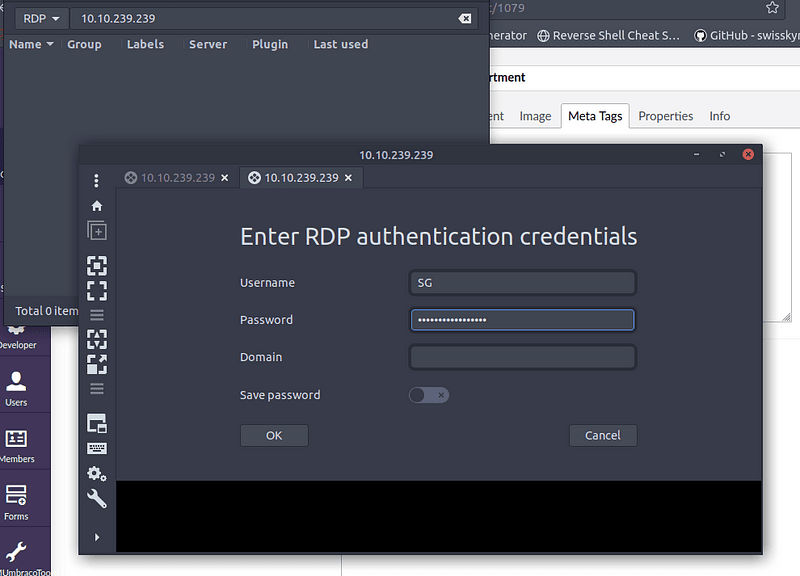Viewport: 800px width, 576px height.
Task: Expand the toolbar with bottom arrow
Action: 97,537
